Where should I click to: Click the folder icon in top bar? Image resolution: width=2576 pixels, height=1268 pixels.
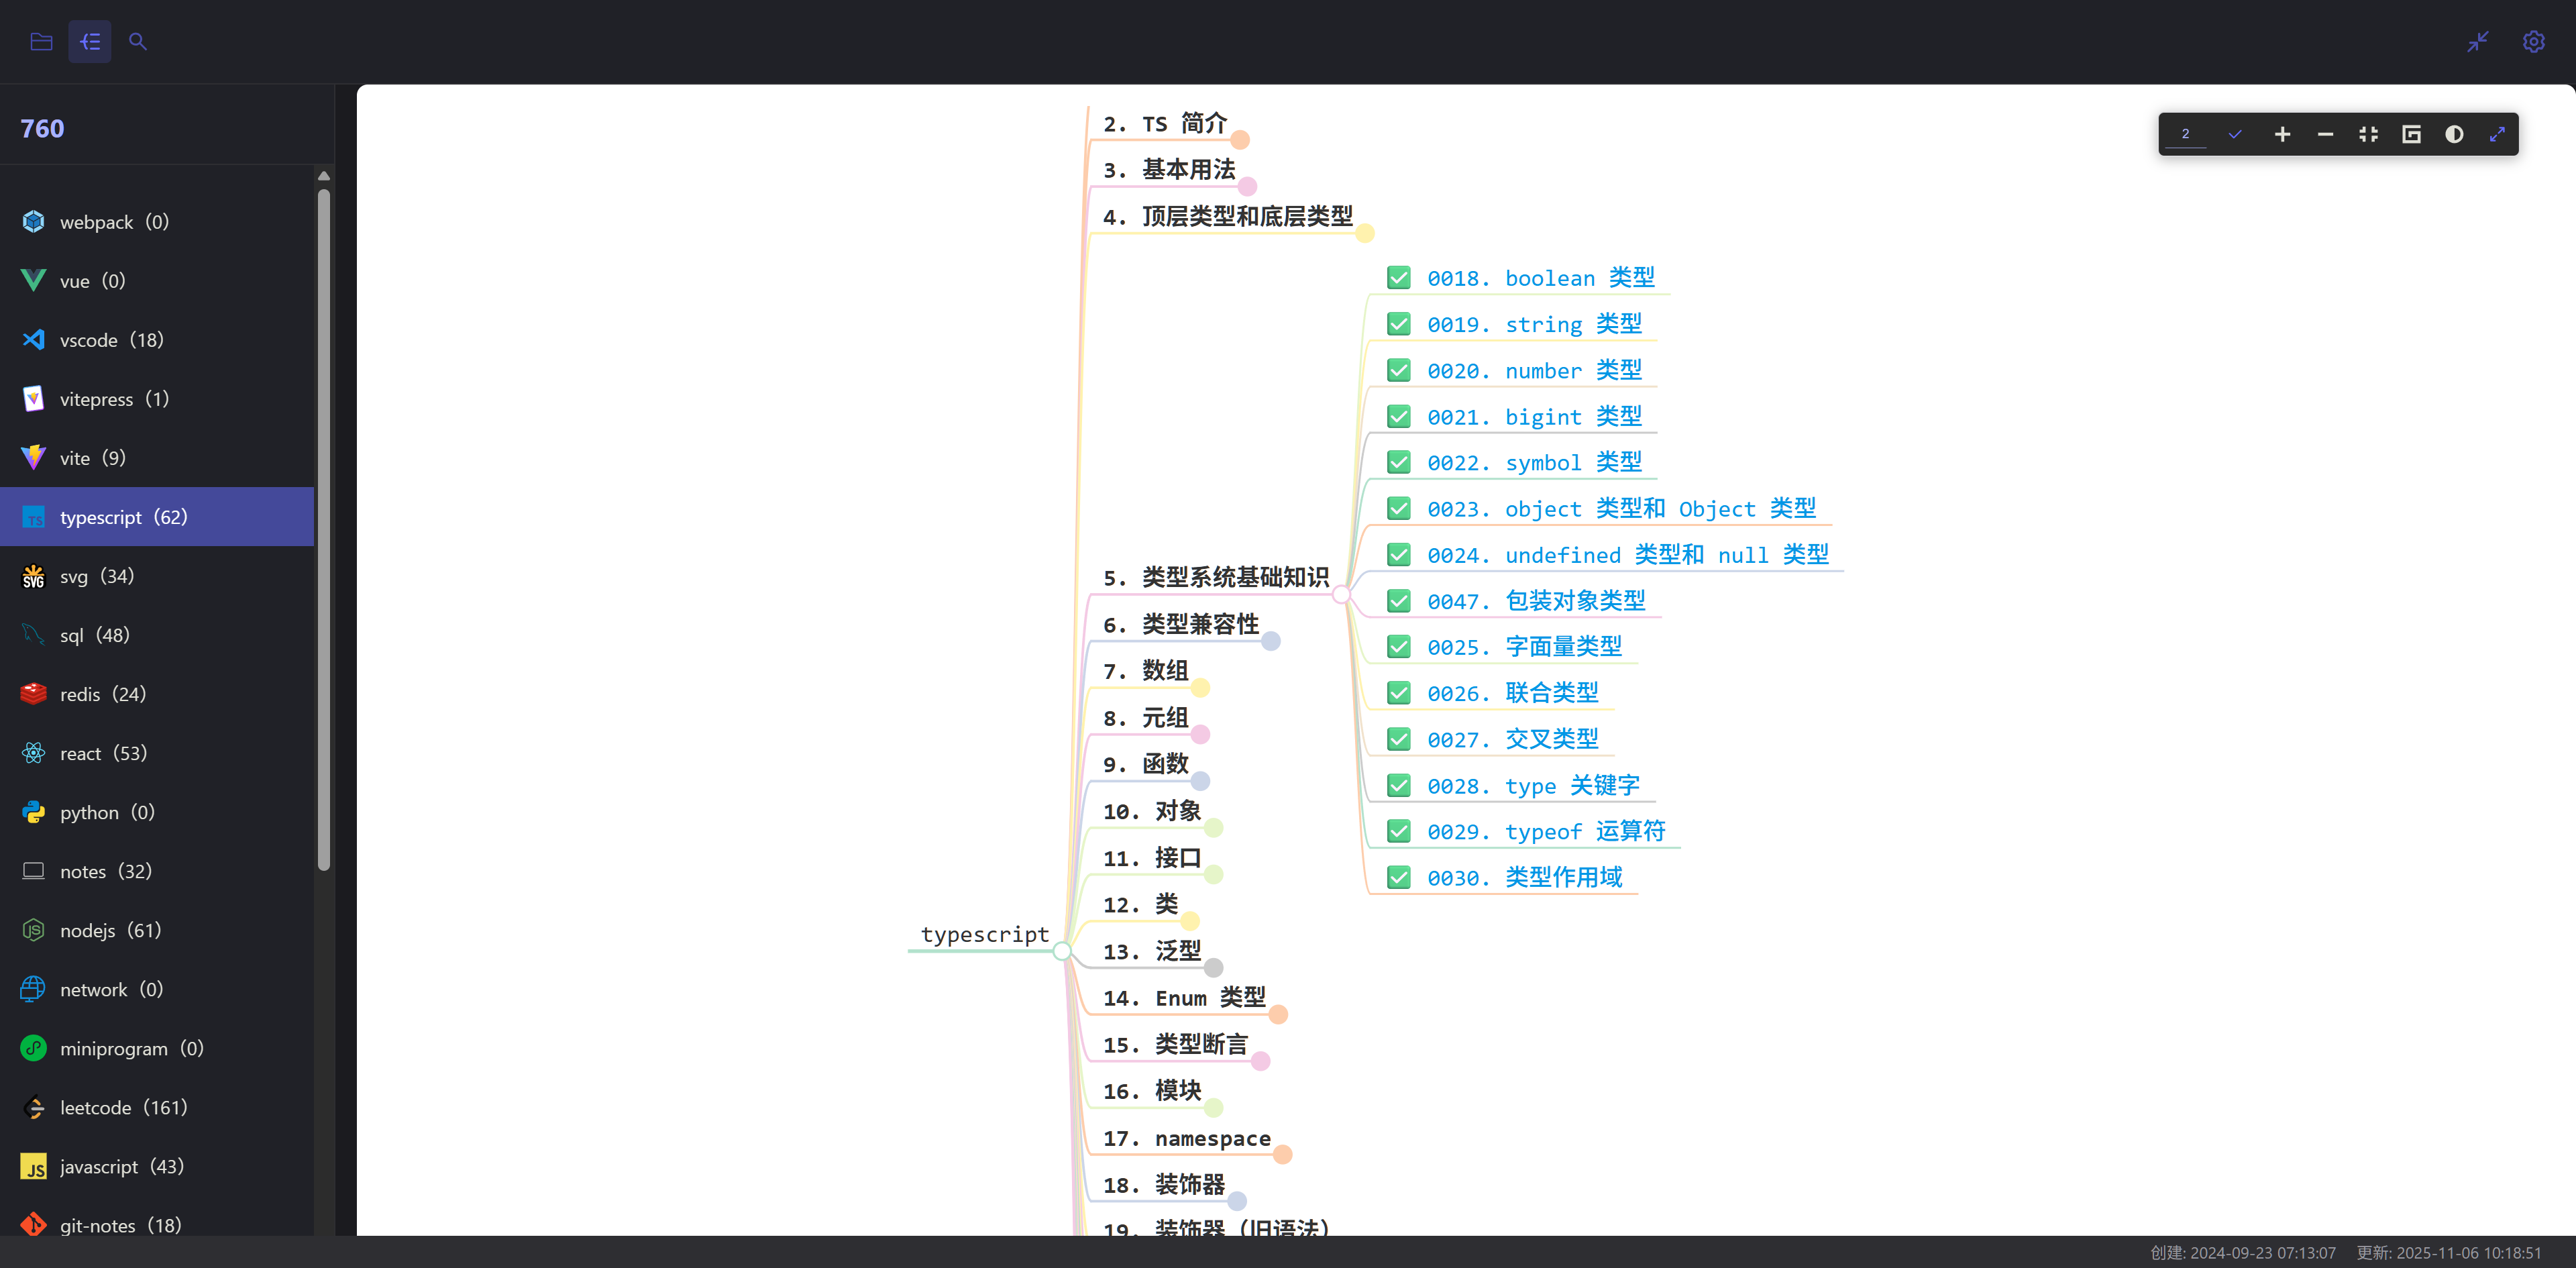pyautogui.click(x=41, y=42)
